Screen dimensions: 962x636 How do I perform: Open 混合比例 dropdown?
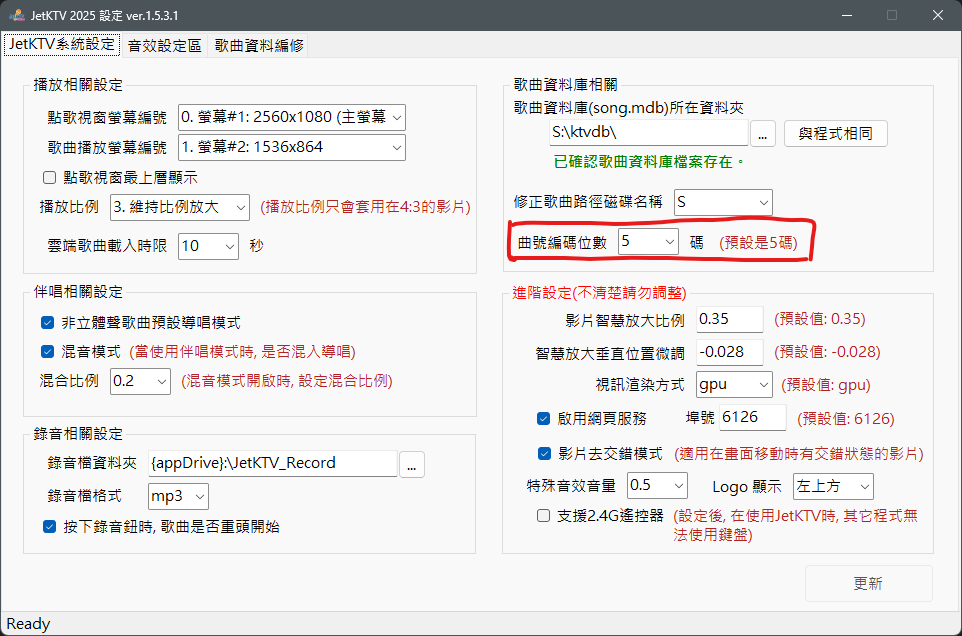[x=140, y=381]
